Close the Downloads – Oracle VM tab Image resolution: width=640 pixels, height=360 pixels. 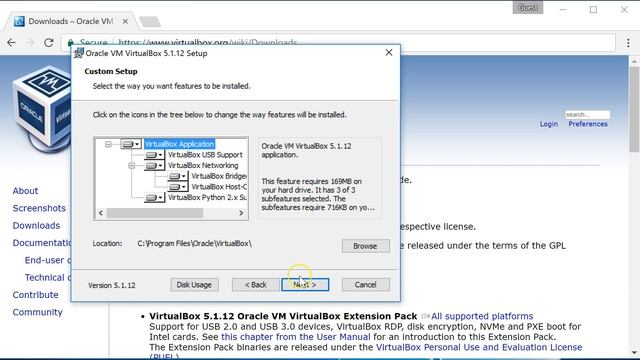[125, 21]
